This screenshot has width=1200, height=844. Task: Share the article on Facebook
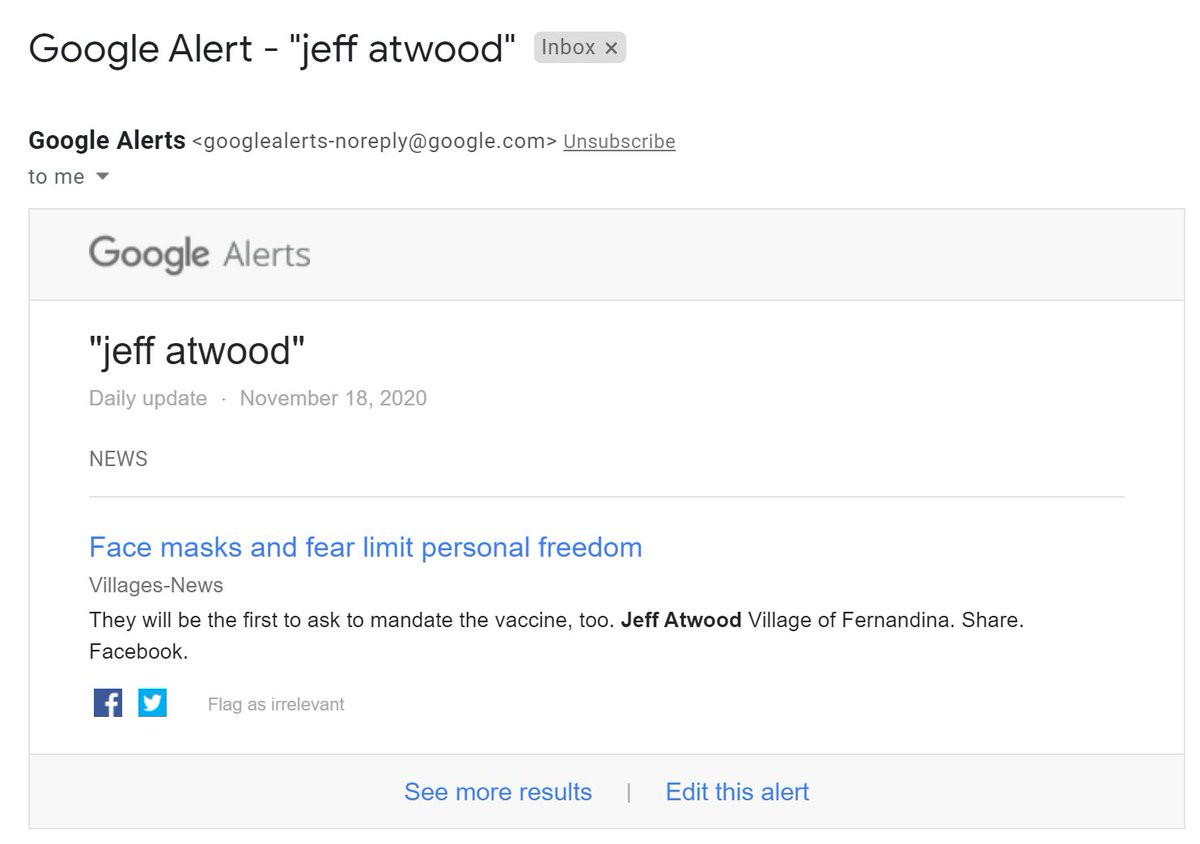[x=108, y=704]
